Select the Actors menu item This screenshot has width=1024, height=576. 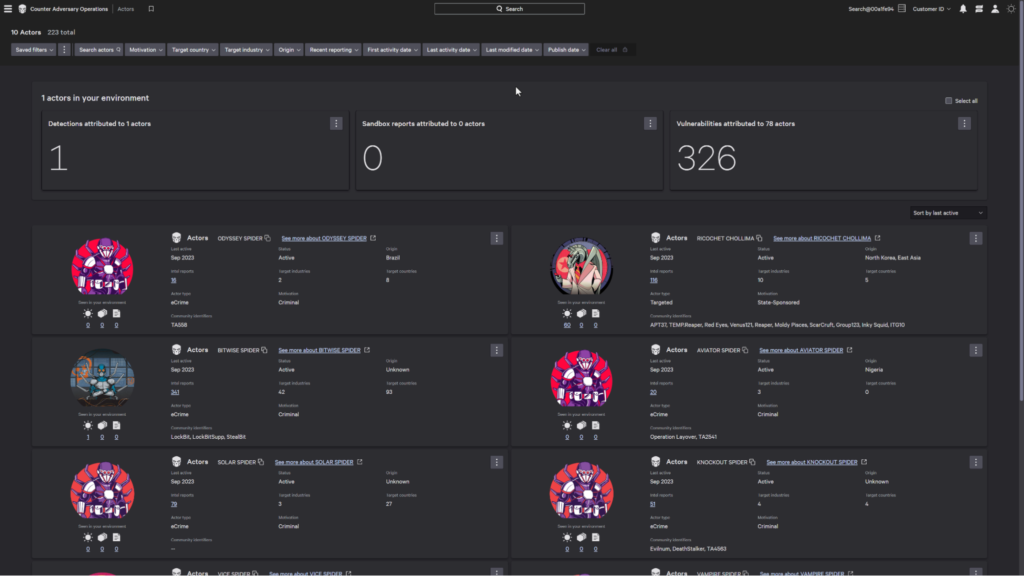(126, 8)
